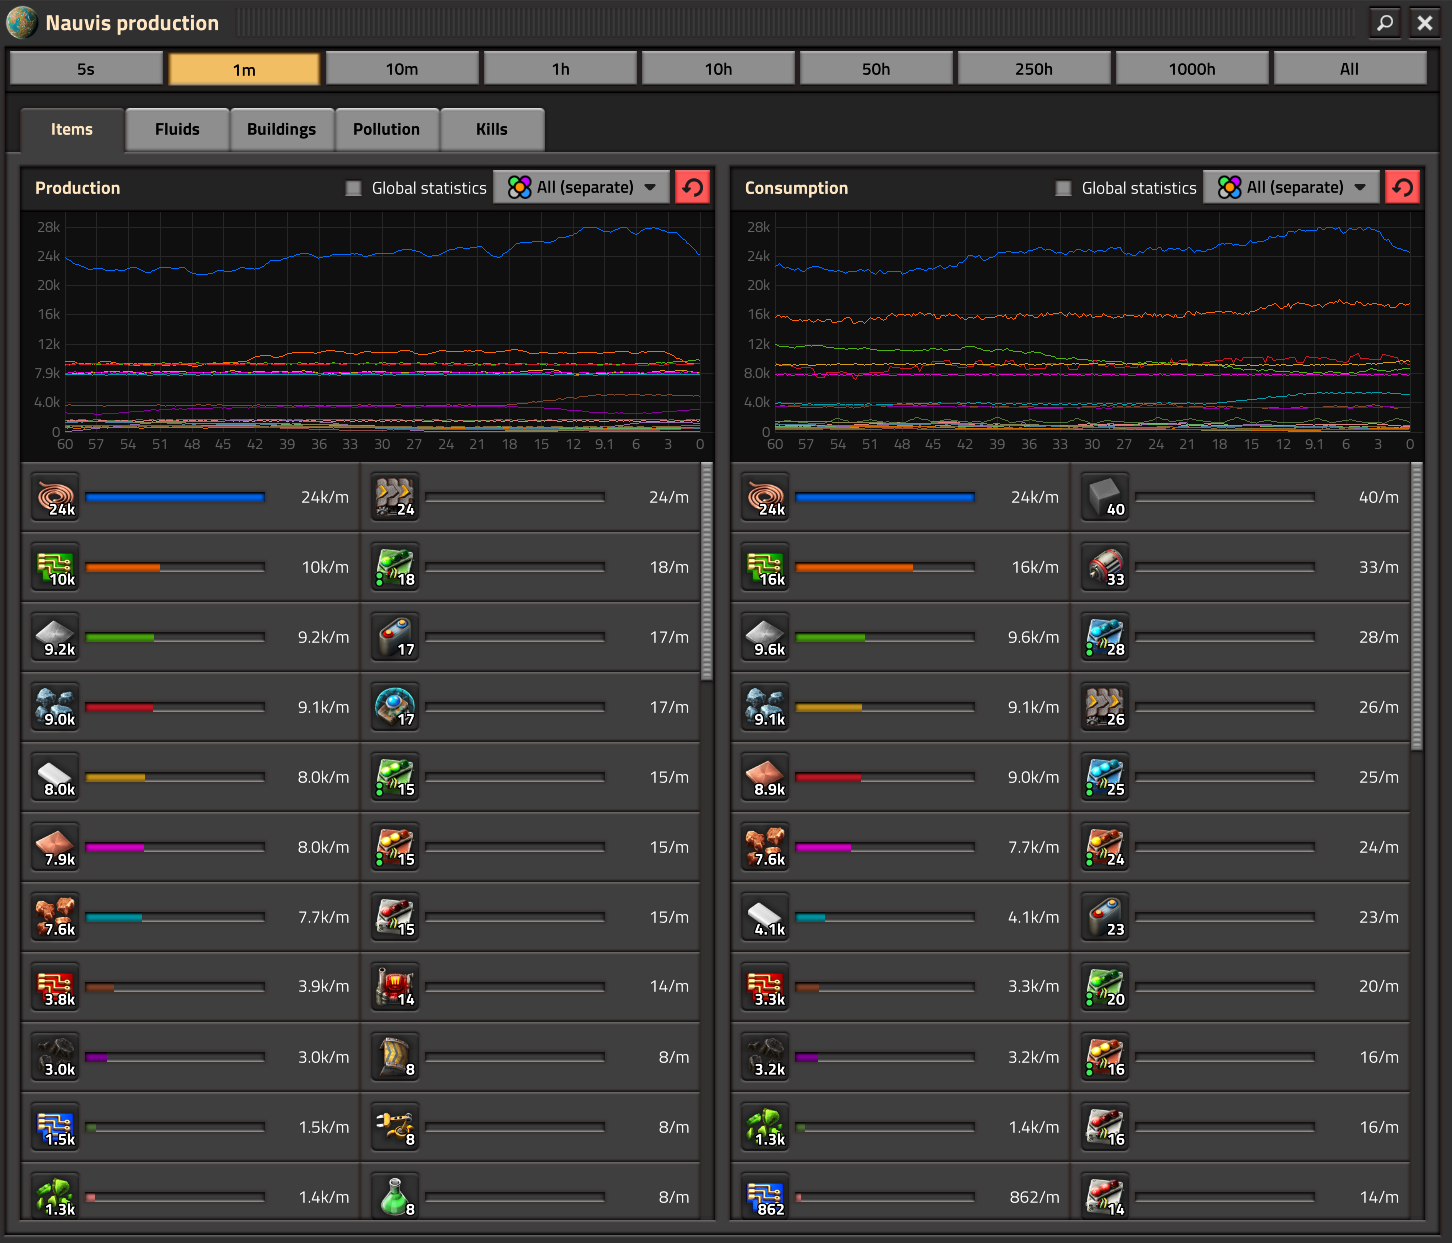This screenshot has width=1452, height=1243.
Task: Click the concrete block icon showing 40 in Consumption
Action: point(1105,497)
